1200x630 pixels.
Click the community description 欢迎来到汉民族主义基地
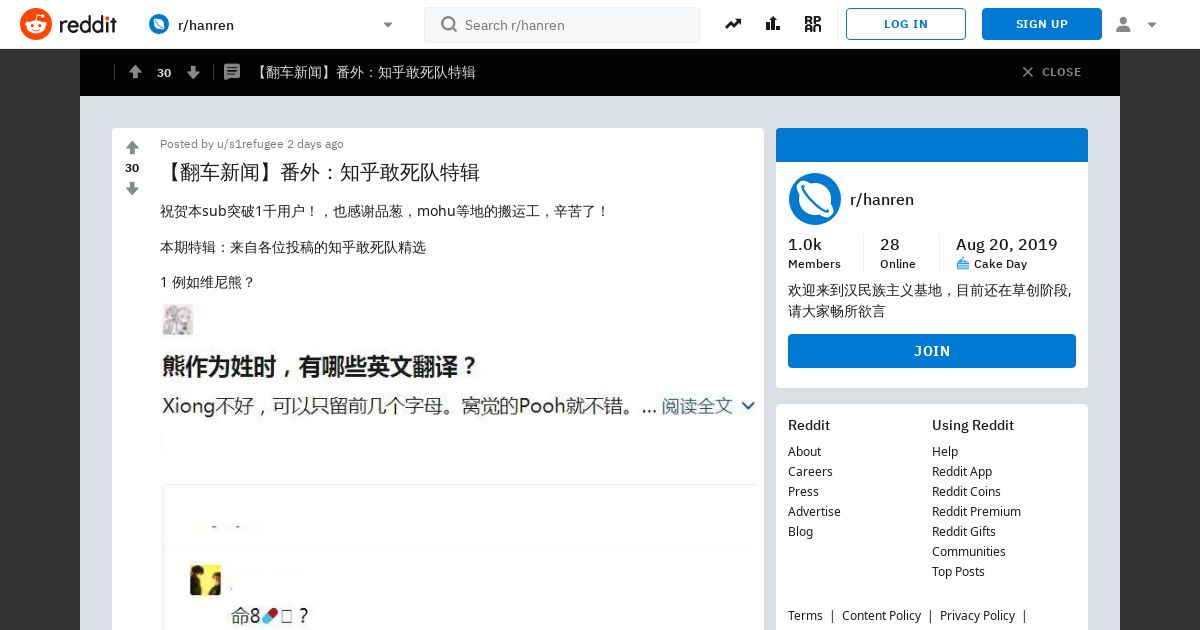(930, 300)
